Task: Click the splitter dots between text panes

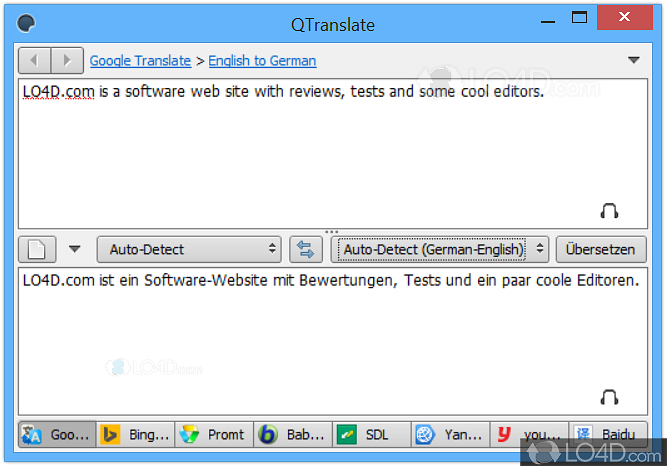Action: [331, 232]
